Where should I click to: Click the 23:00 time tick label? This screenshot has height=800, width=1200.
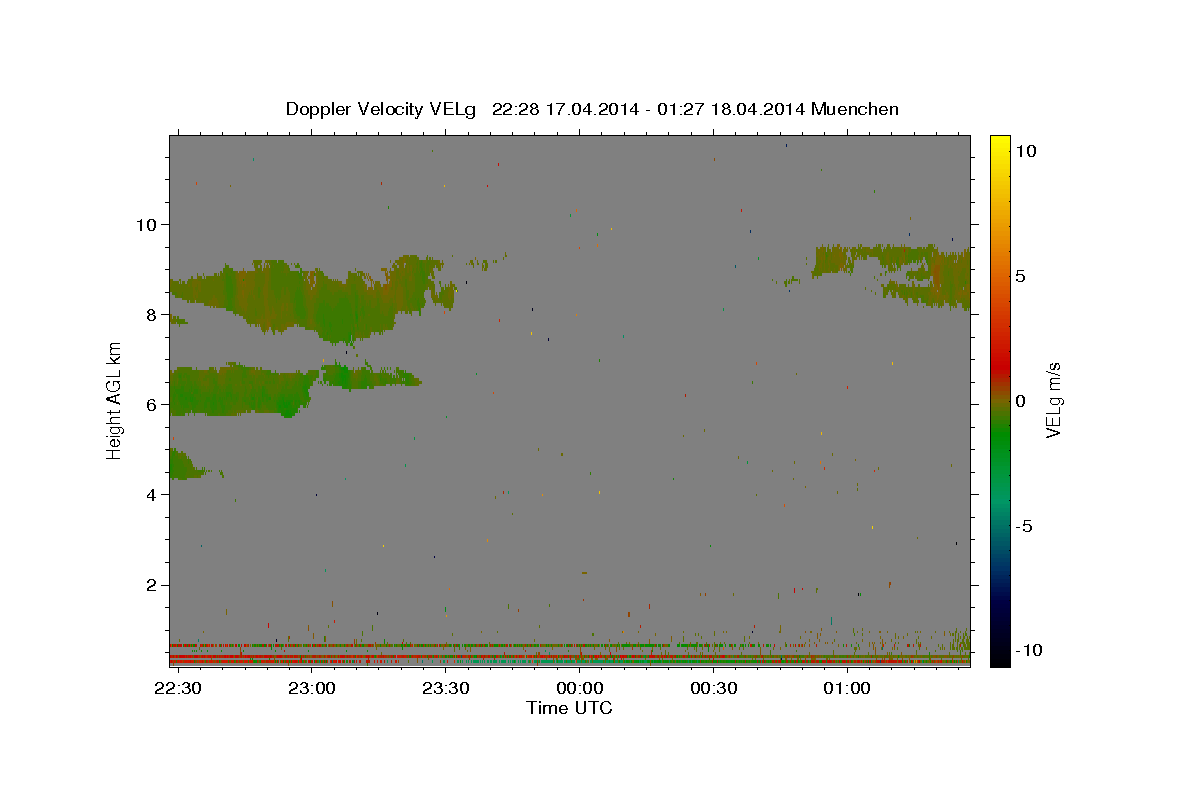312,689
